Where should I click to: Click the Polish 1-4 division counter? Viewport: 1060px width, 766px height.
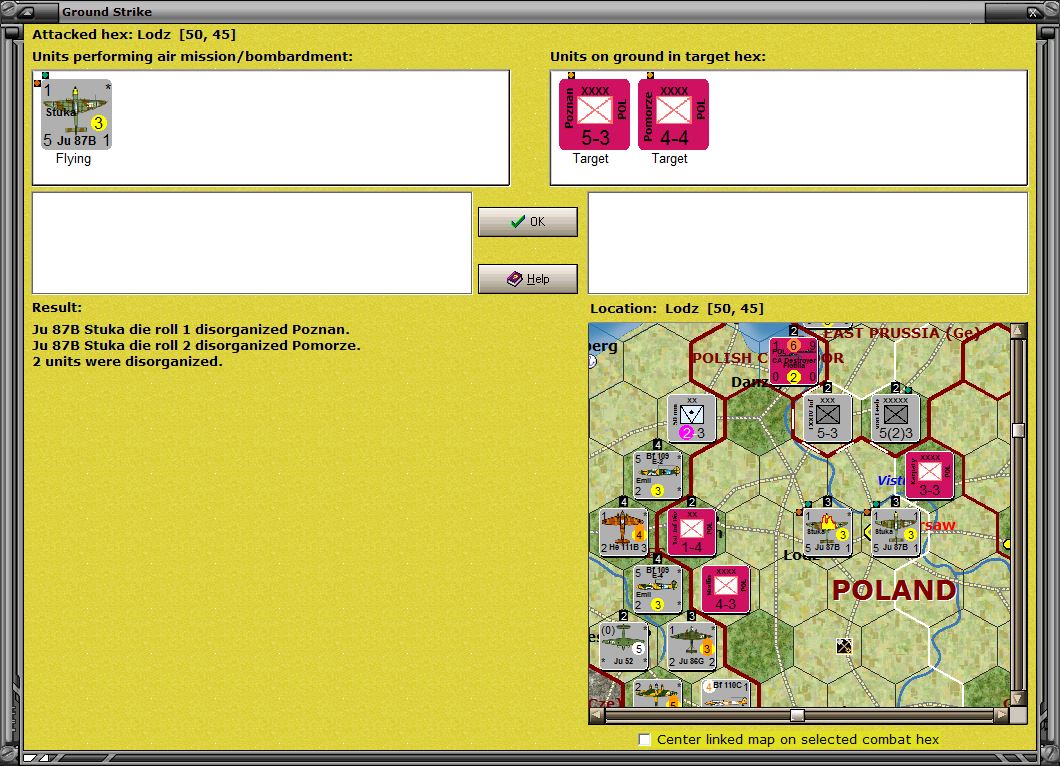point(692,532)
